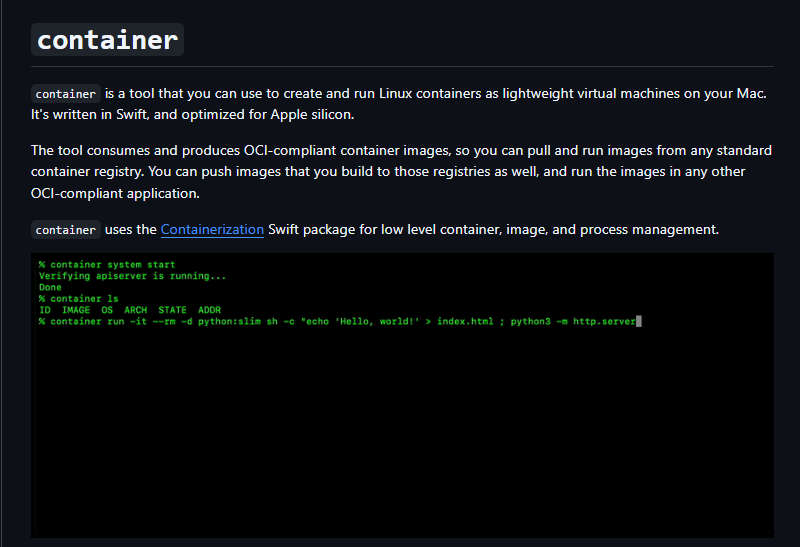Open the Containerization Swift package link
800x547 pixels.
(212, 230)
